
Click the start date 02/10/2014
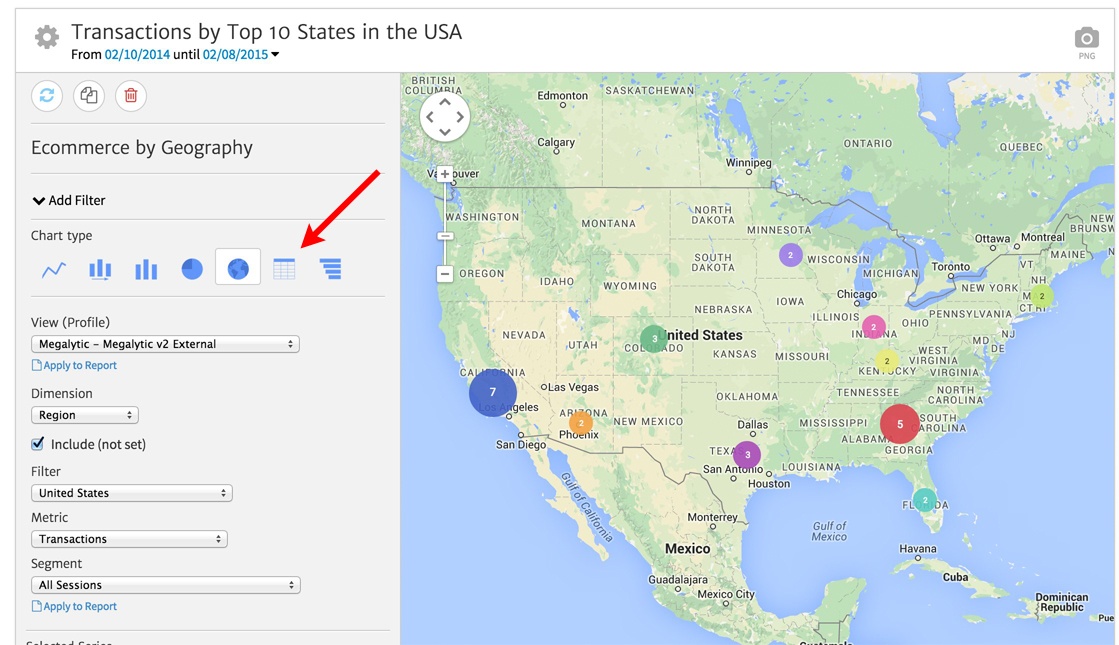[137, 55]
